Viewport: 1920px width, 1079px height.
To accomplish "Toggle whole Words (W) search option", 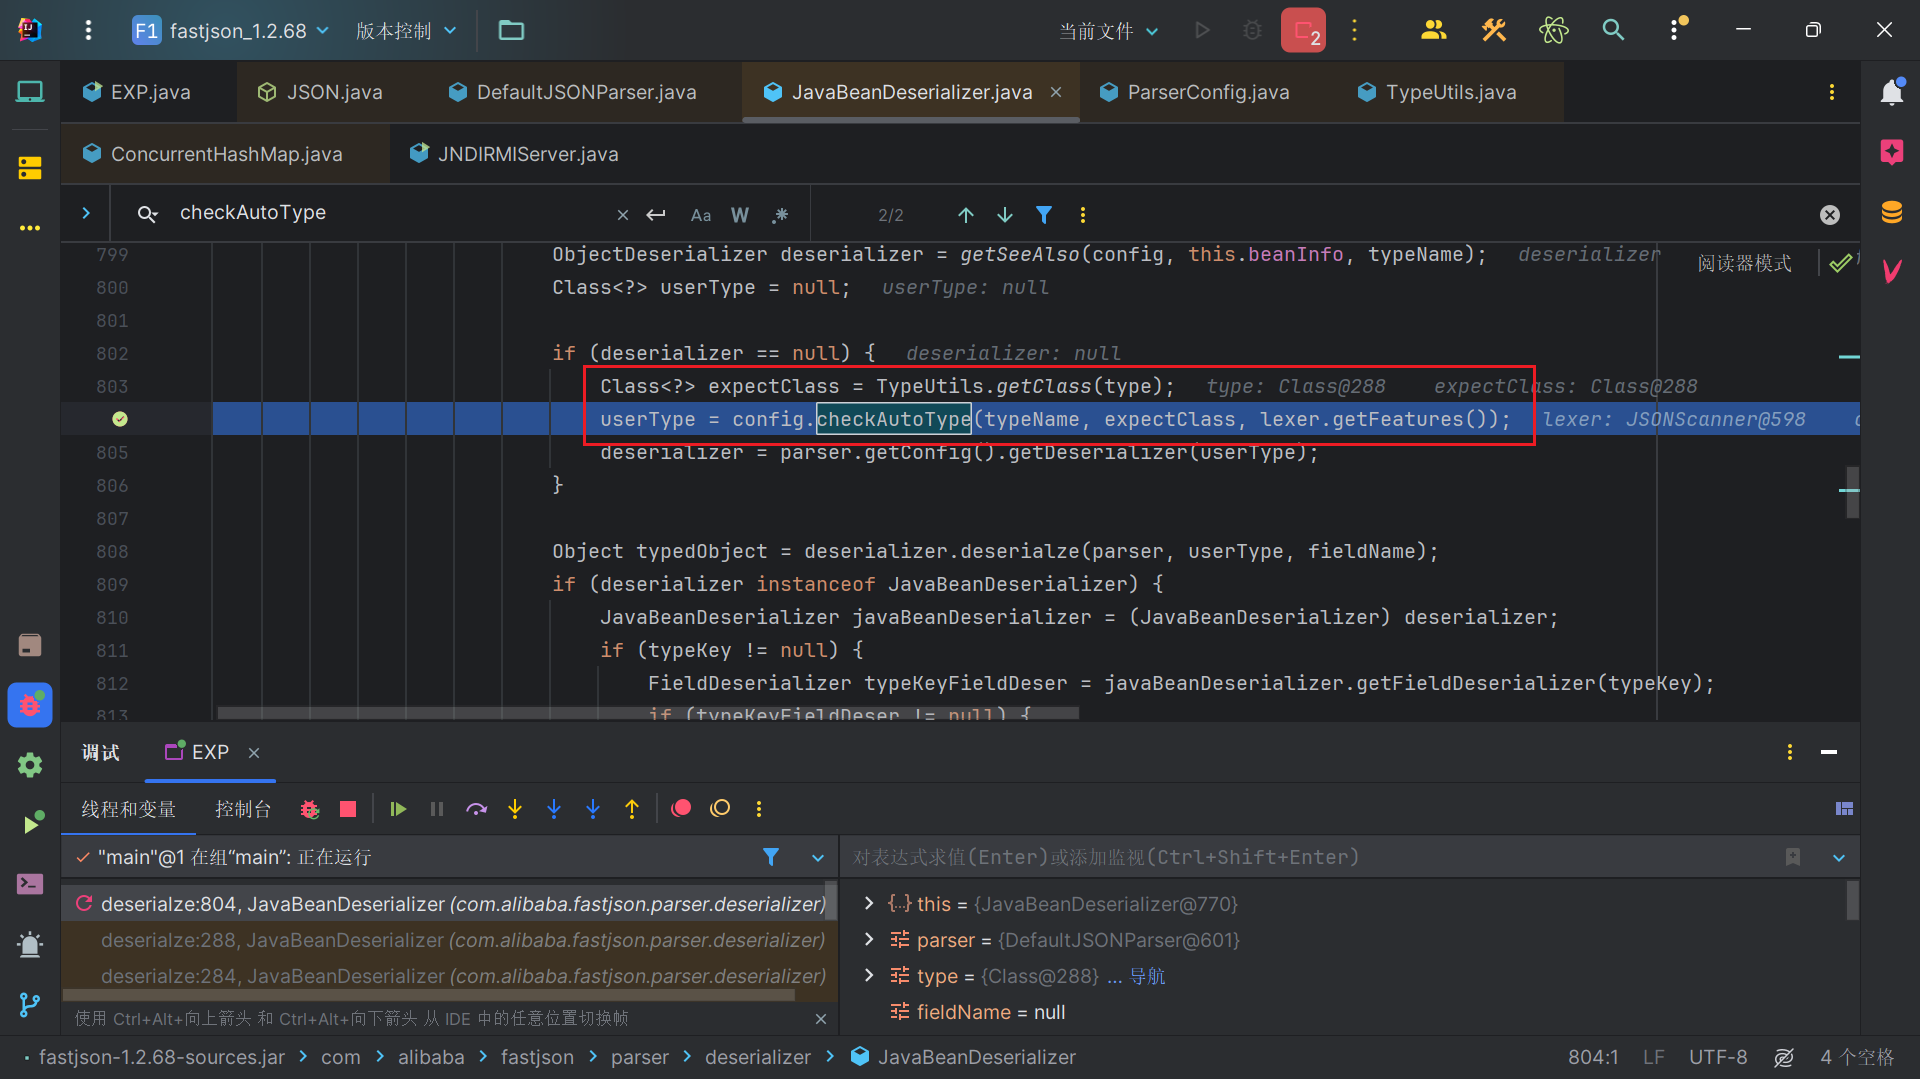I will tap(740, 215).
